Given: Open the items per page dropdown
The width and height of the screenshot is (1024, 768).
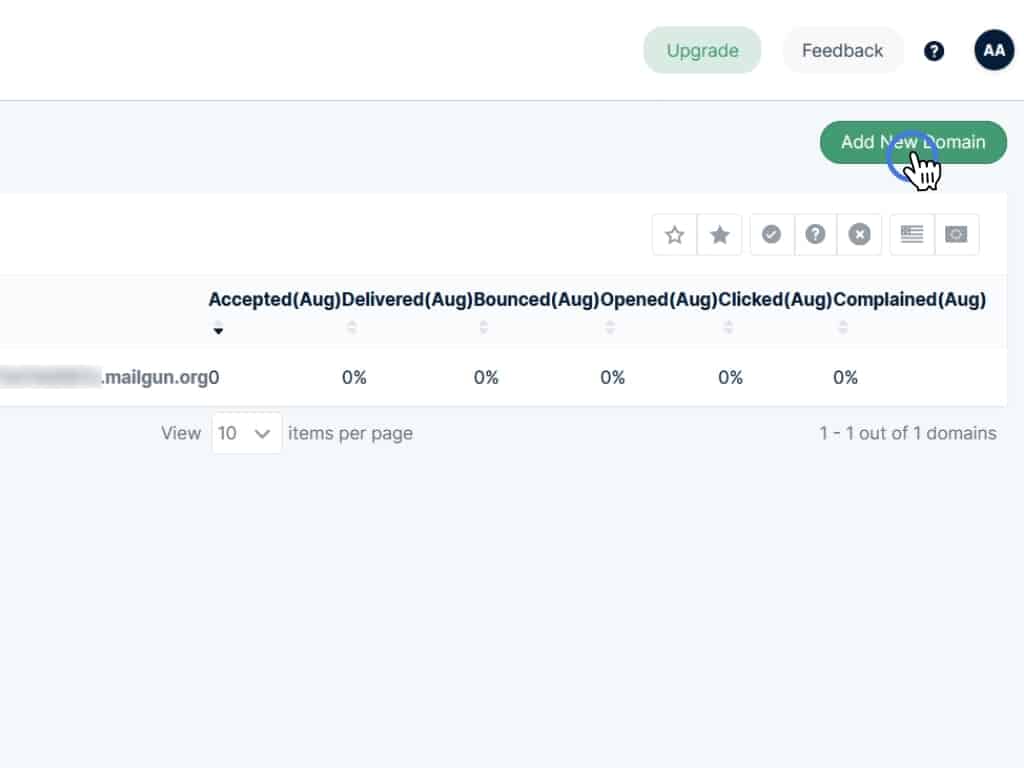Looking at the screenshot, I should pos(246,433).
